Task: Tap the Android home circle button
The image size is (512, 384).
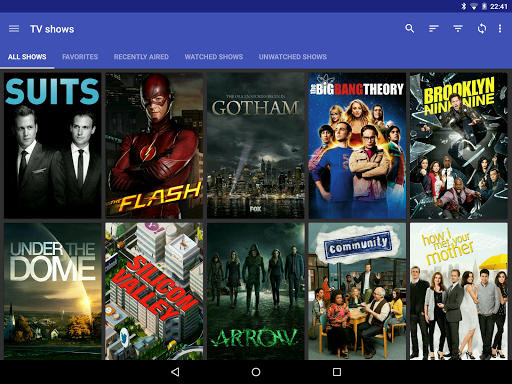Action: (256, 372)
